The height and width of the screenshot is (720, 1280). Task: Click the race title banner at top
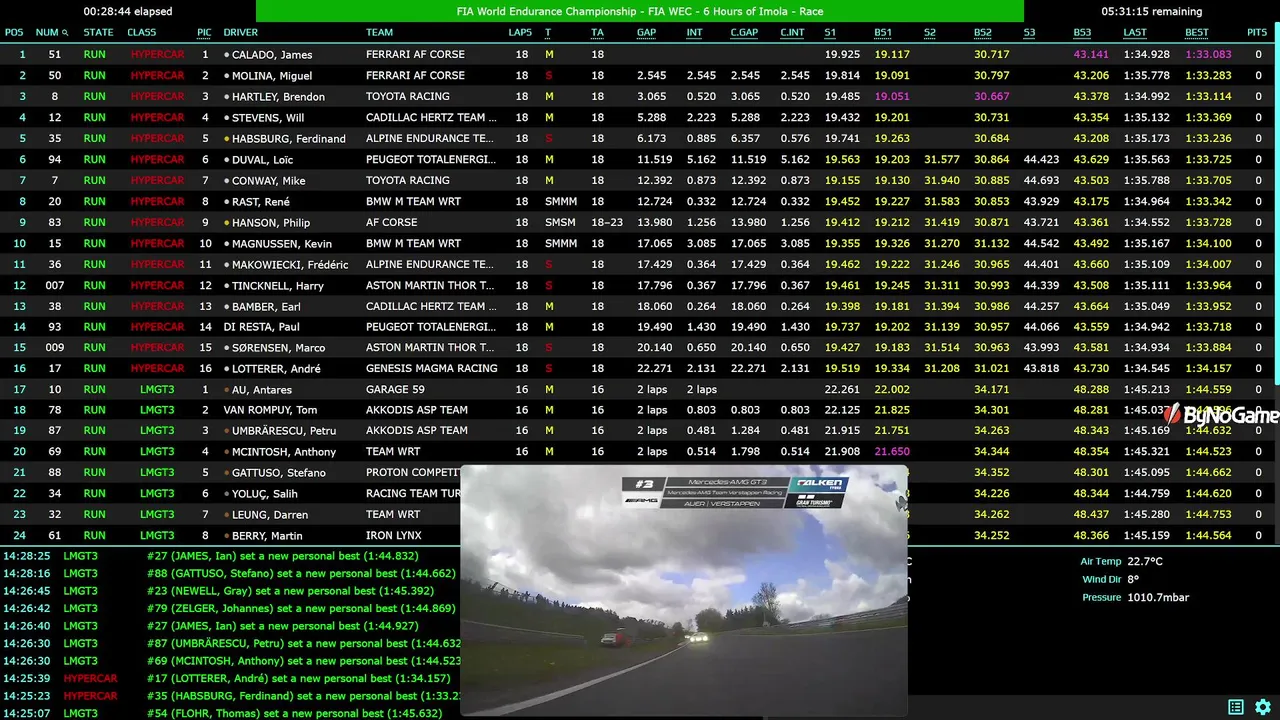[x=640, y=11]
